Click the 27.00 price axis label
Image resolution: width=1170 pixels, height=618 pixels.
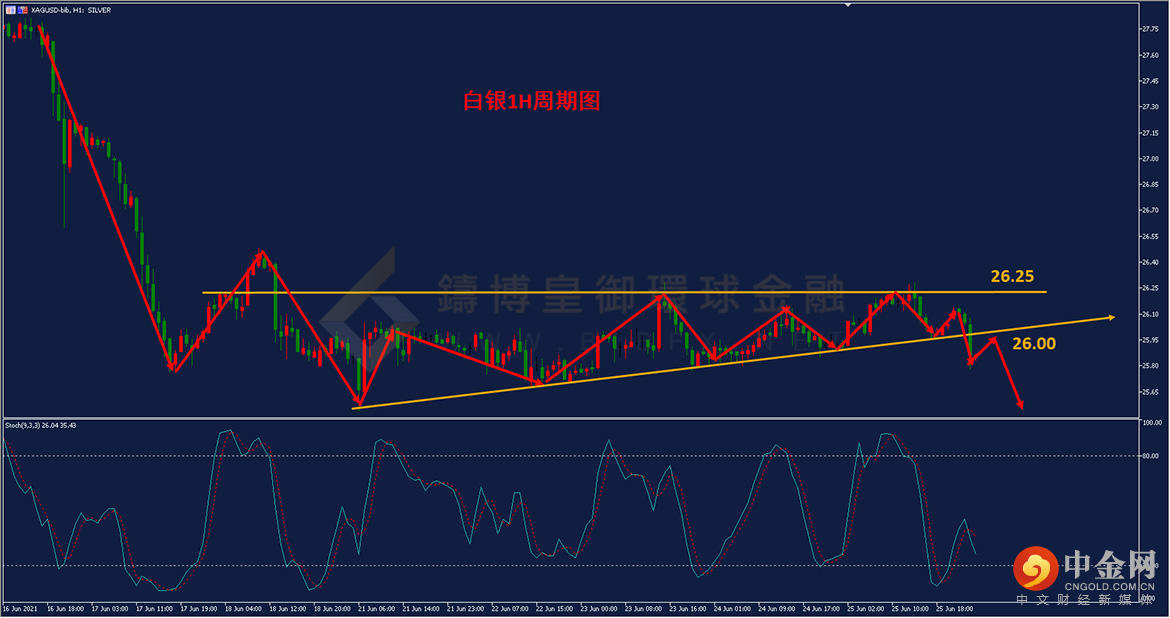(x=1150, y=158)
